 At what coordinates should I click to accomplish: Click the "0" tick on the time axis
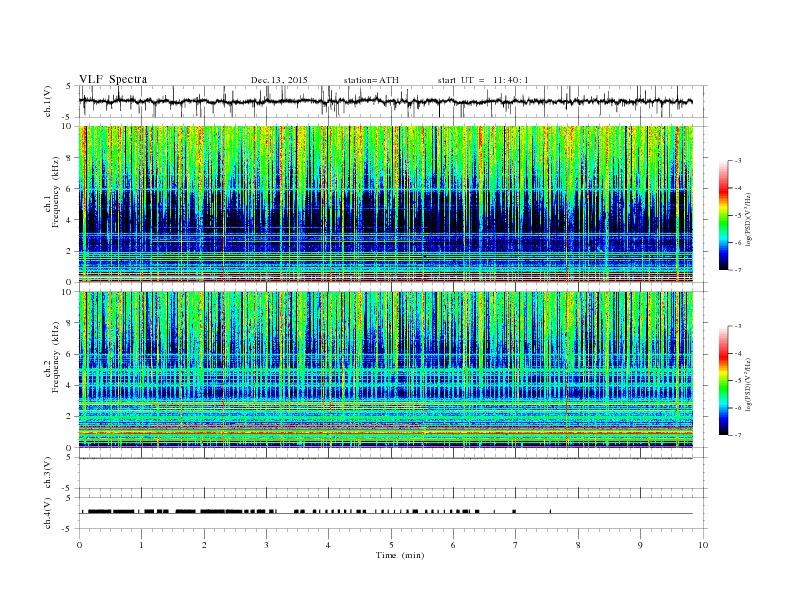click(79, 545)
